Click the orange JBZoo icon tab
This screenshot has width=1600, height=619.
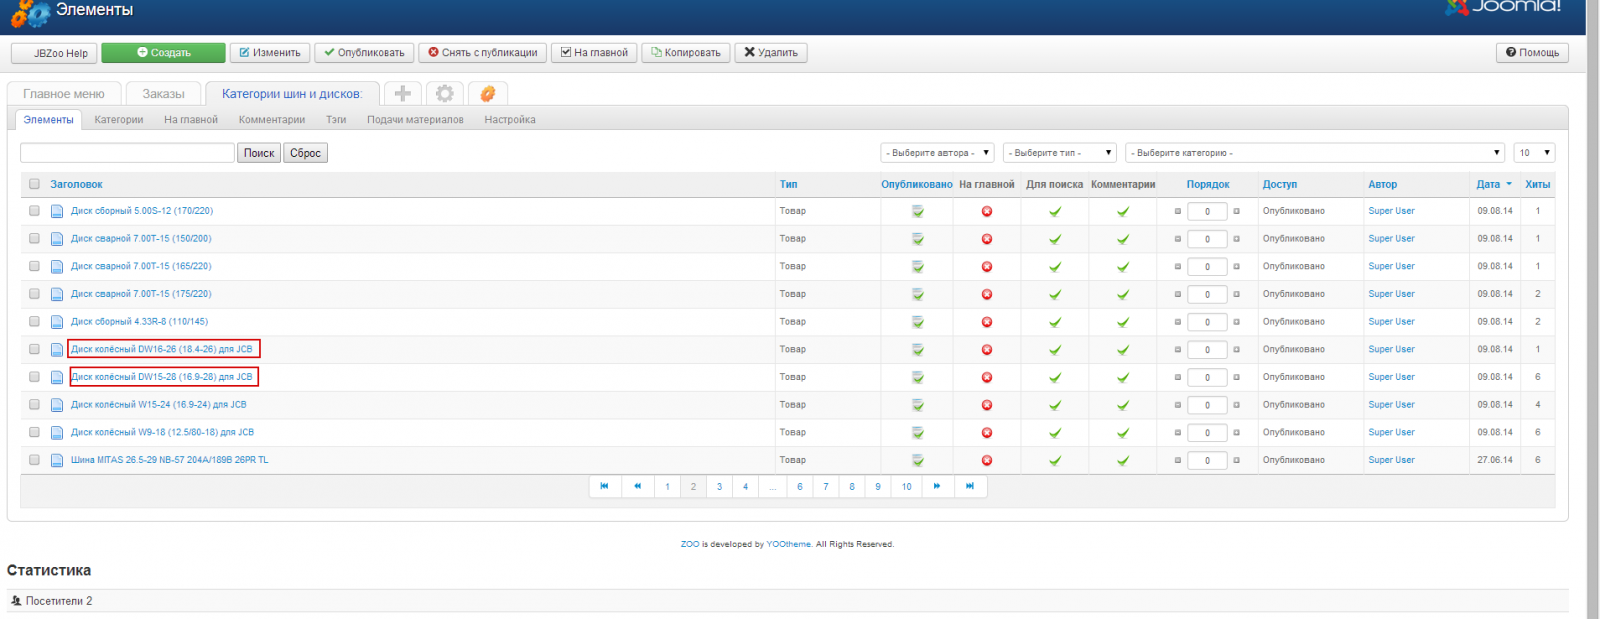[488, 93]
